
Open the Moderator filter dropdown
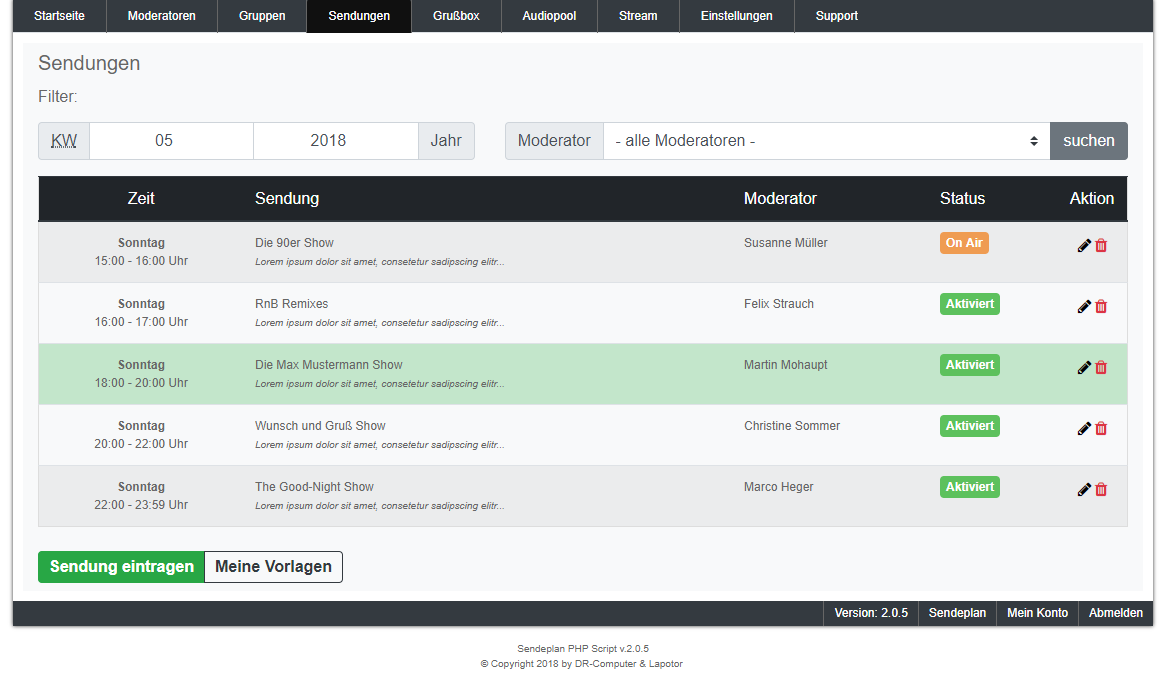pos(826,141)
